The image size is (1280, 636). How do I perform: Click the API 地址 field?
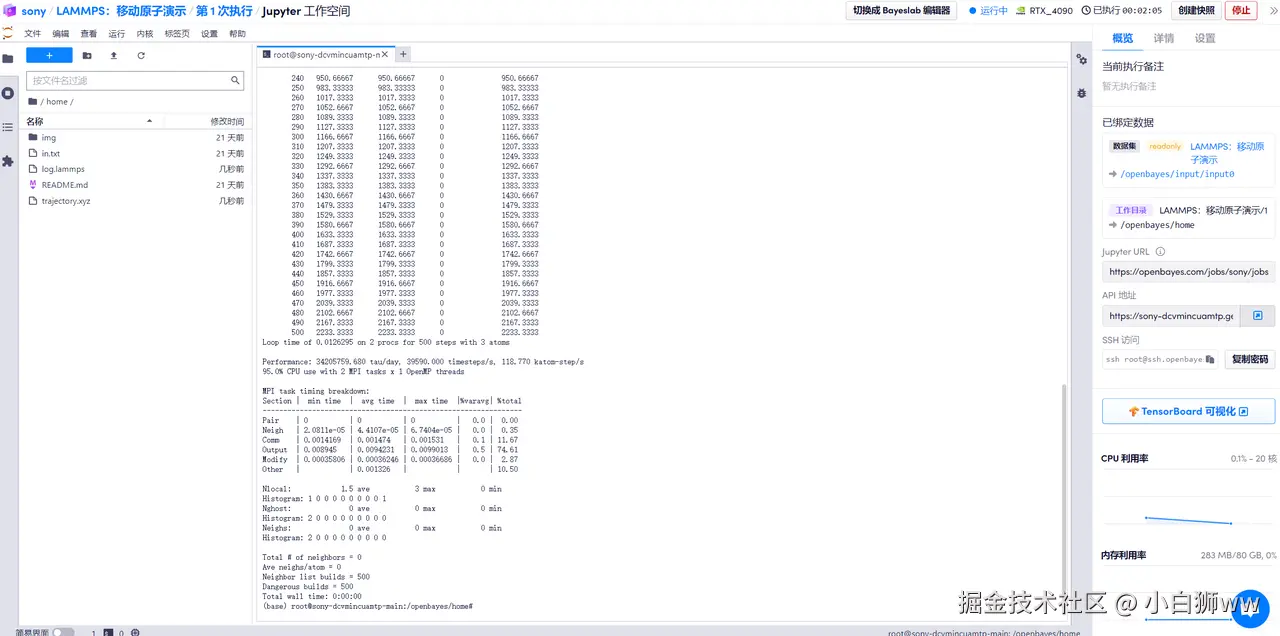point(1171,315)
